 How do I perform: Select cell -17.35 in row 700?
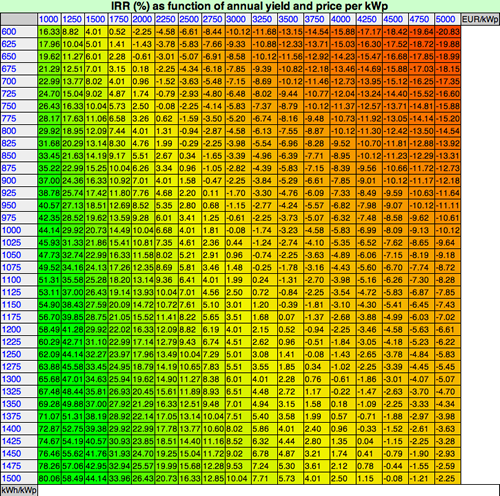(447, 81)
